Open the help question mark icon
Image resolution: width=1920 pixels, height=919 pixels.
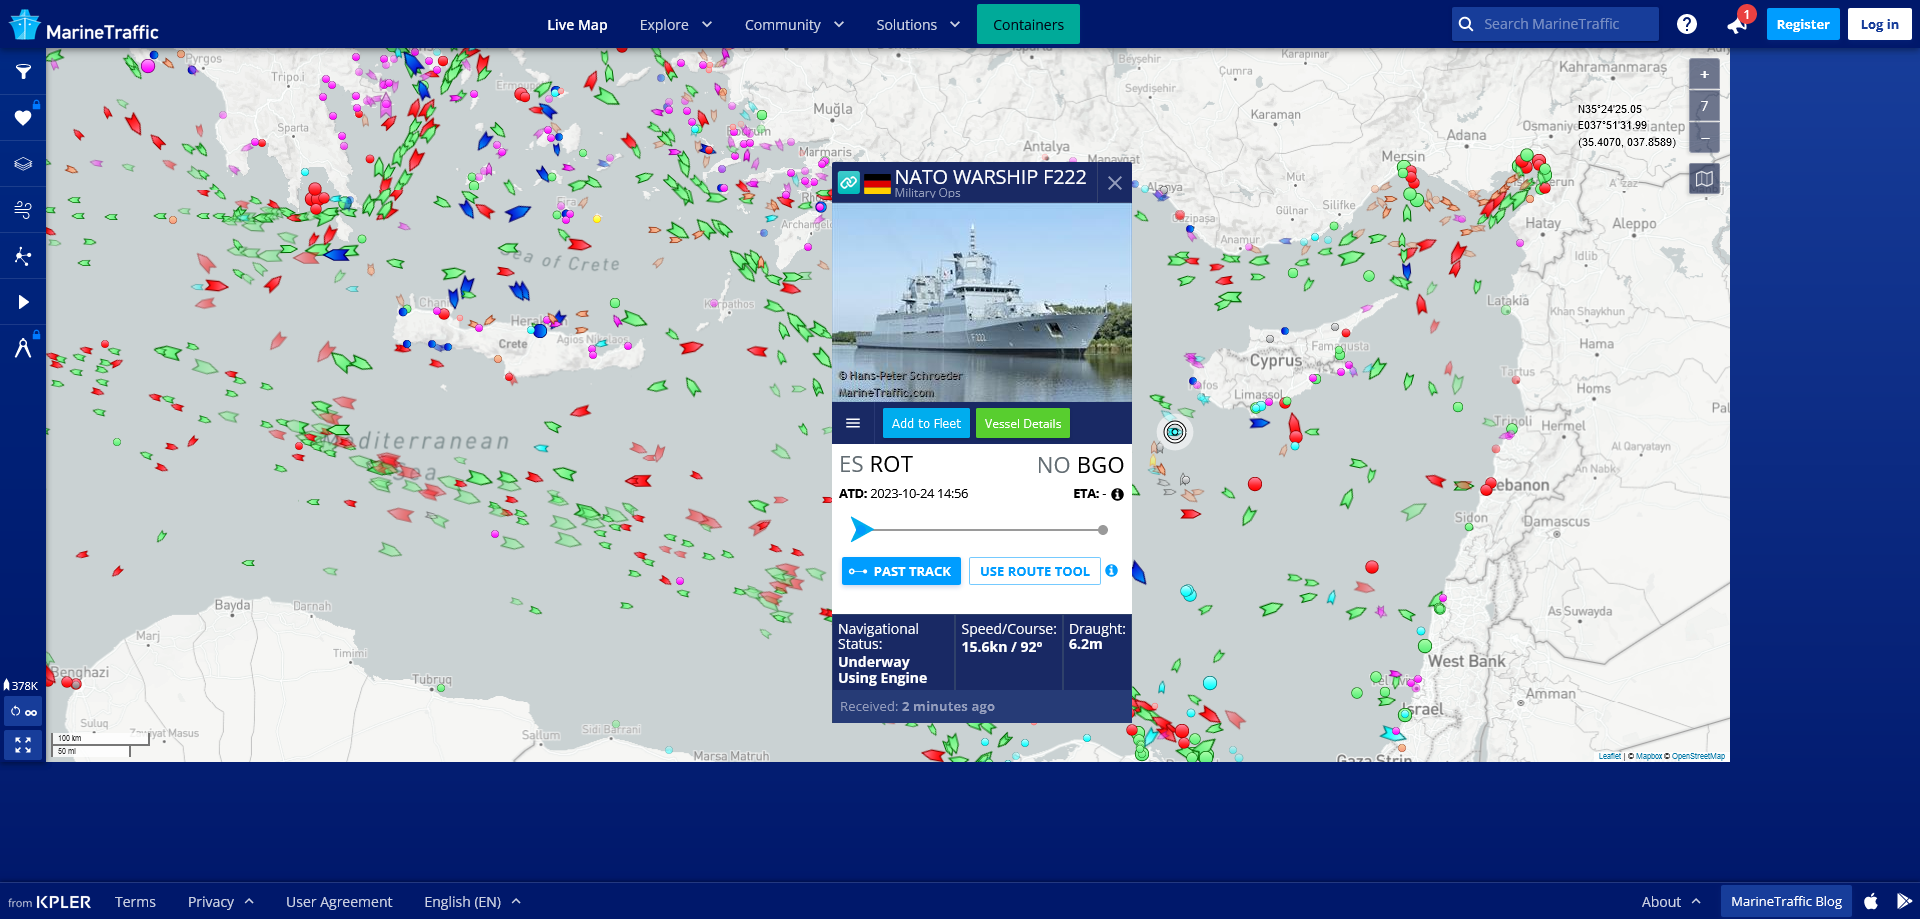click(x=1687, y=24)
